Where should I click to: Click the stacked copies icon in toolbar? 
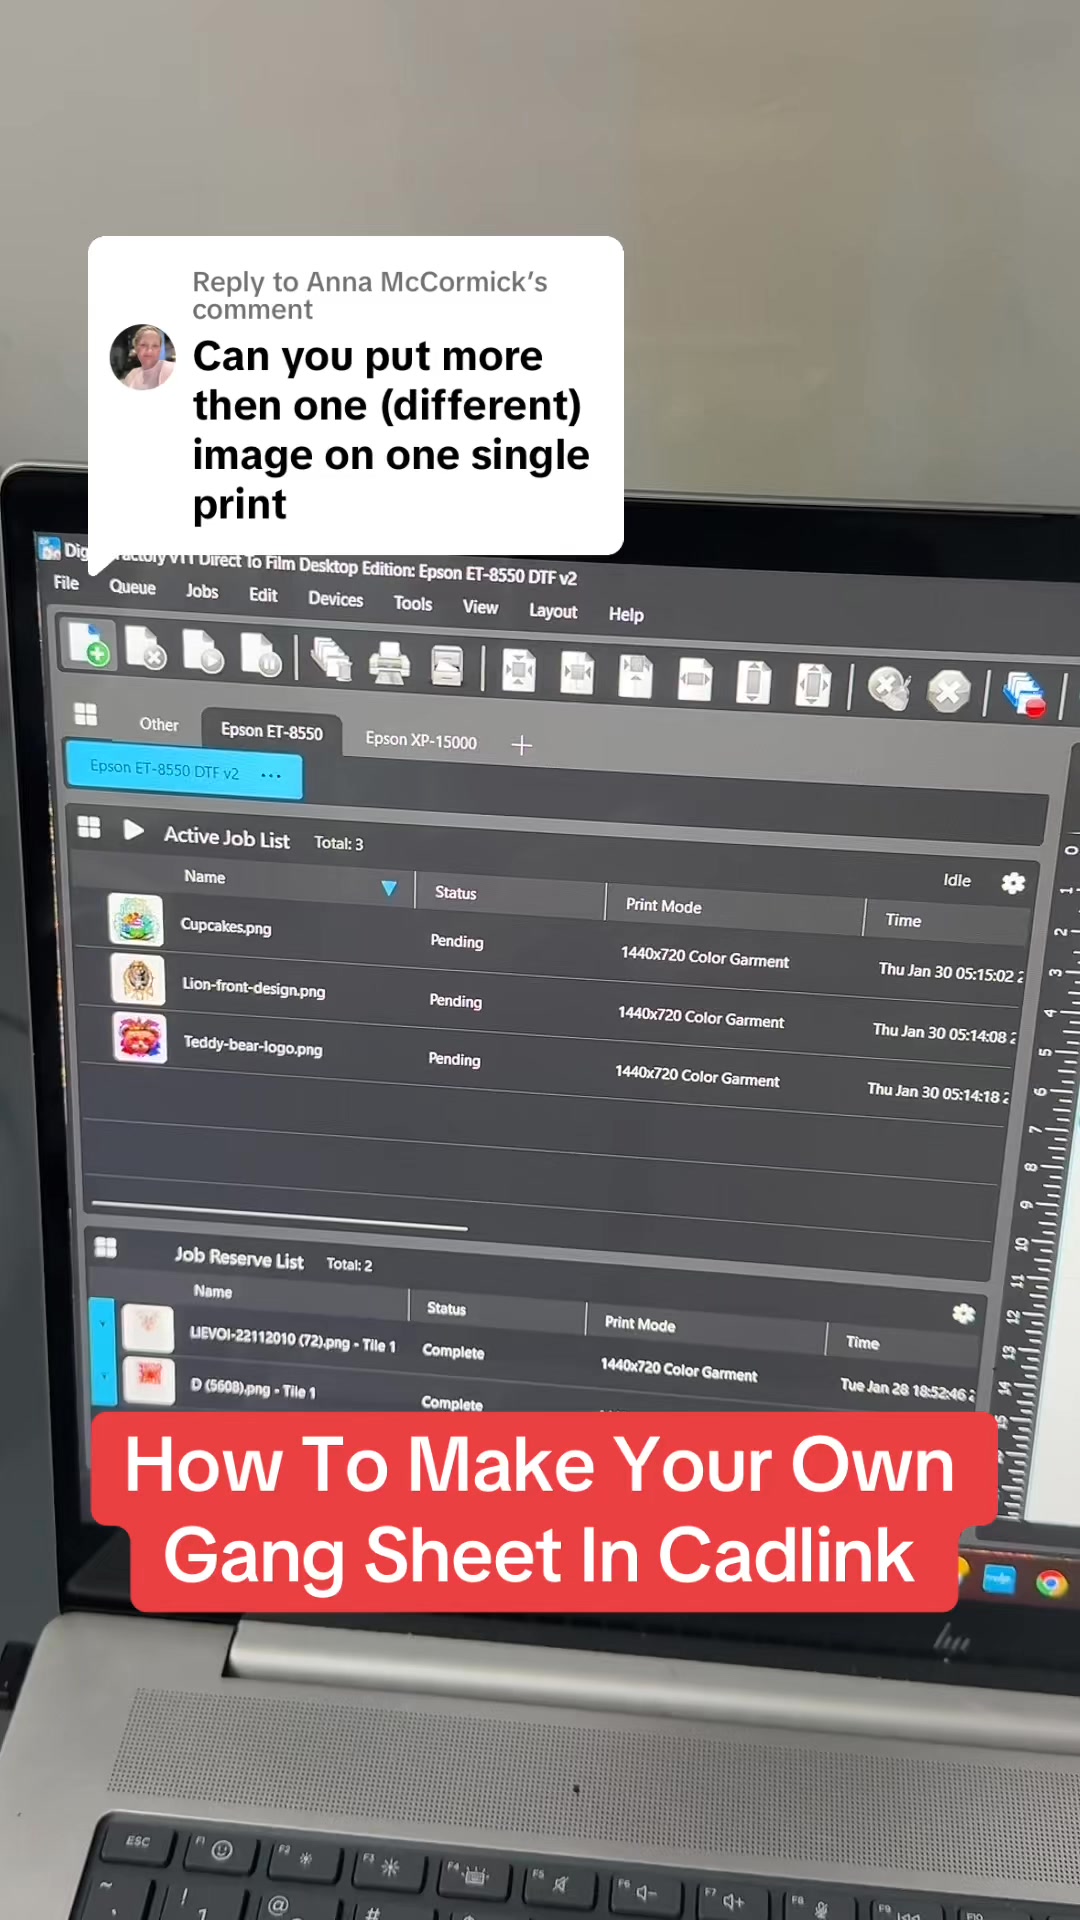331,661
